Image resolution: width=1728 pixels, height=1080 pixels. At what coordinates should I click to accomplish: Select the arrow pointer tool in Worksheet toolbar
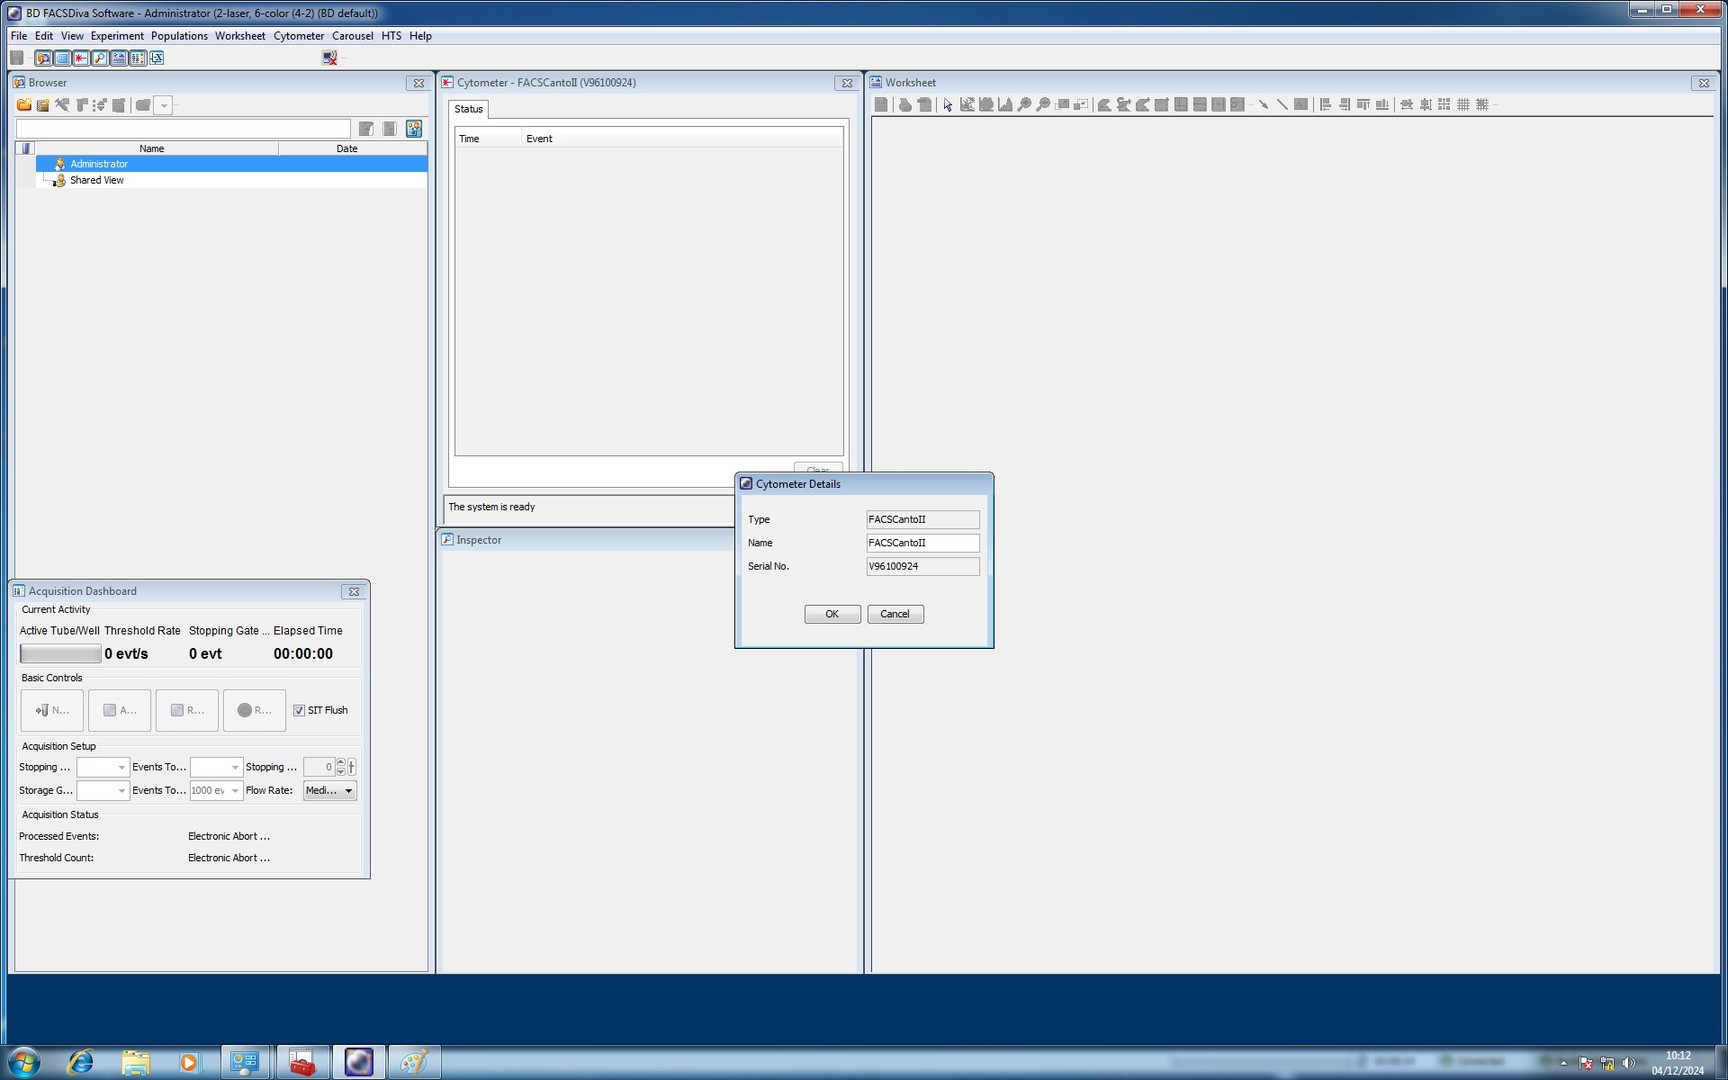click(x=948, y=104)
